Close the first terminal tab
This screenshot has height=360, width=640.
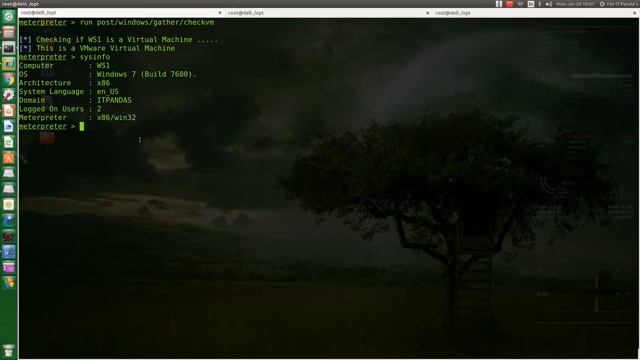click(x=220, y=13)
